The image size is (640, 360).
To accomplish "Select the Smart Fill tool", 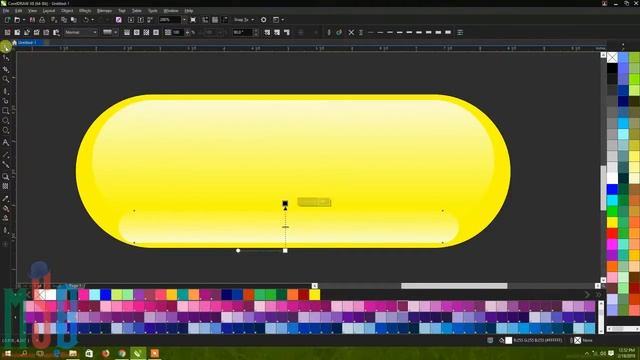I will (6, 218).
